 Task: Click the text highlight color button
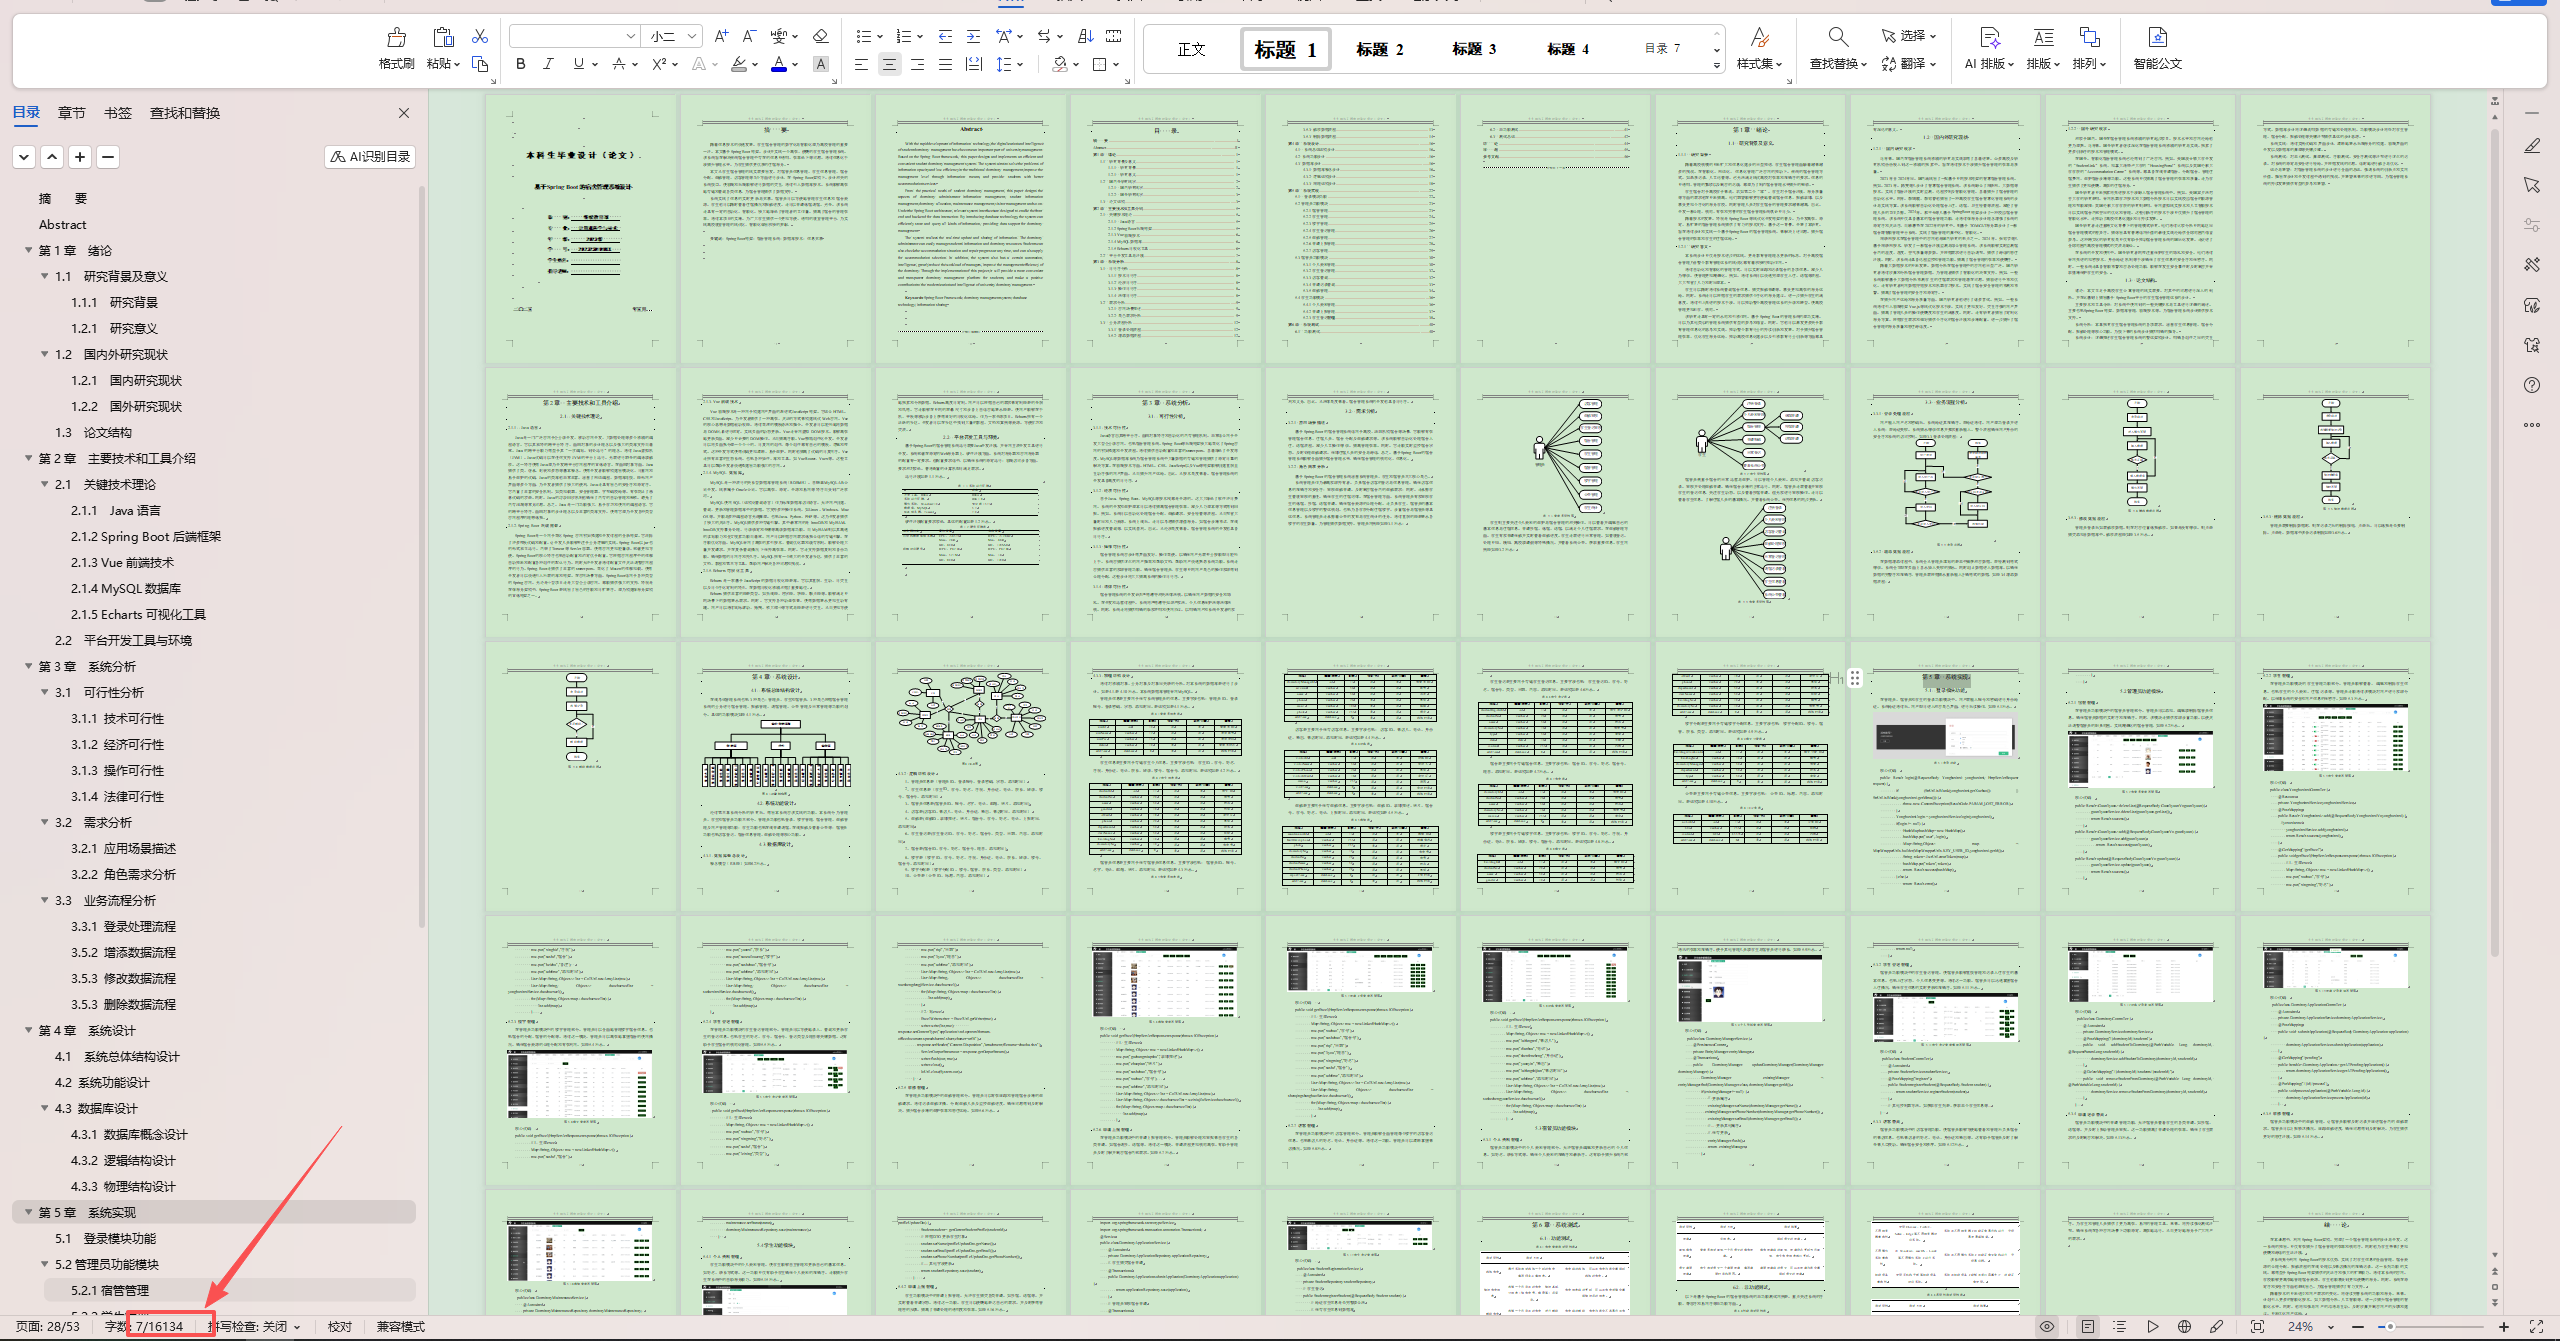click(739, 64)
